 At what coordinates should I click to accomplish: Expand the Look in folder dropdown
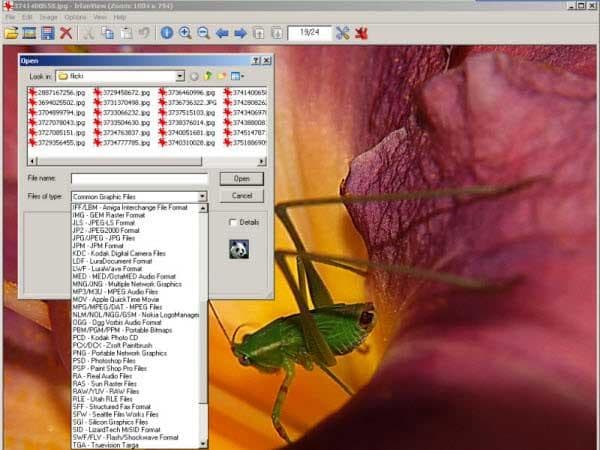[180, 76]
